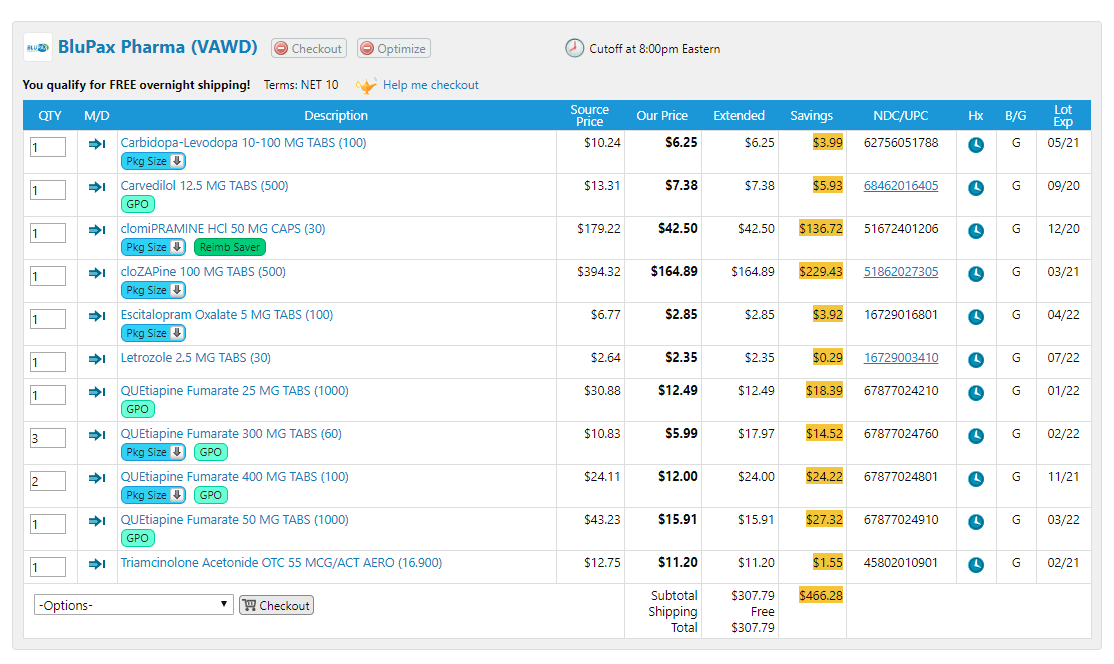Click the BluPax Pharma logo icon

tap(38, 48)
